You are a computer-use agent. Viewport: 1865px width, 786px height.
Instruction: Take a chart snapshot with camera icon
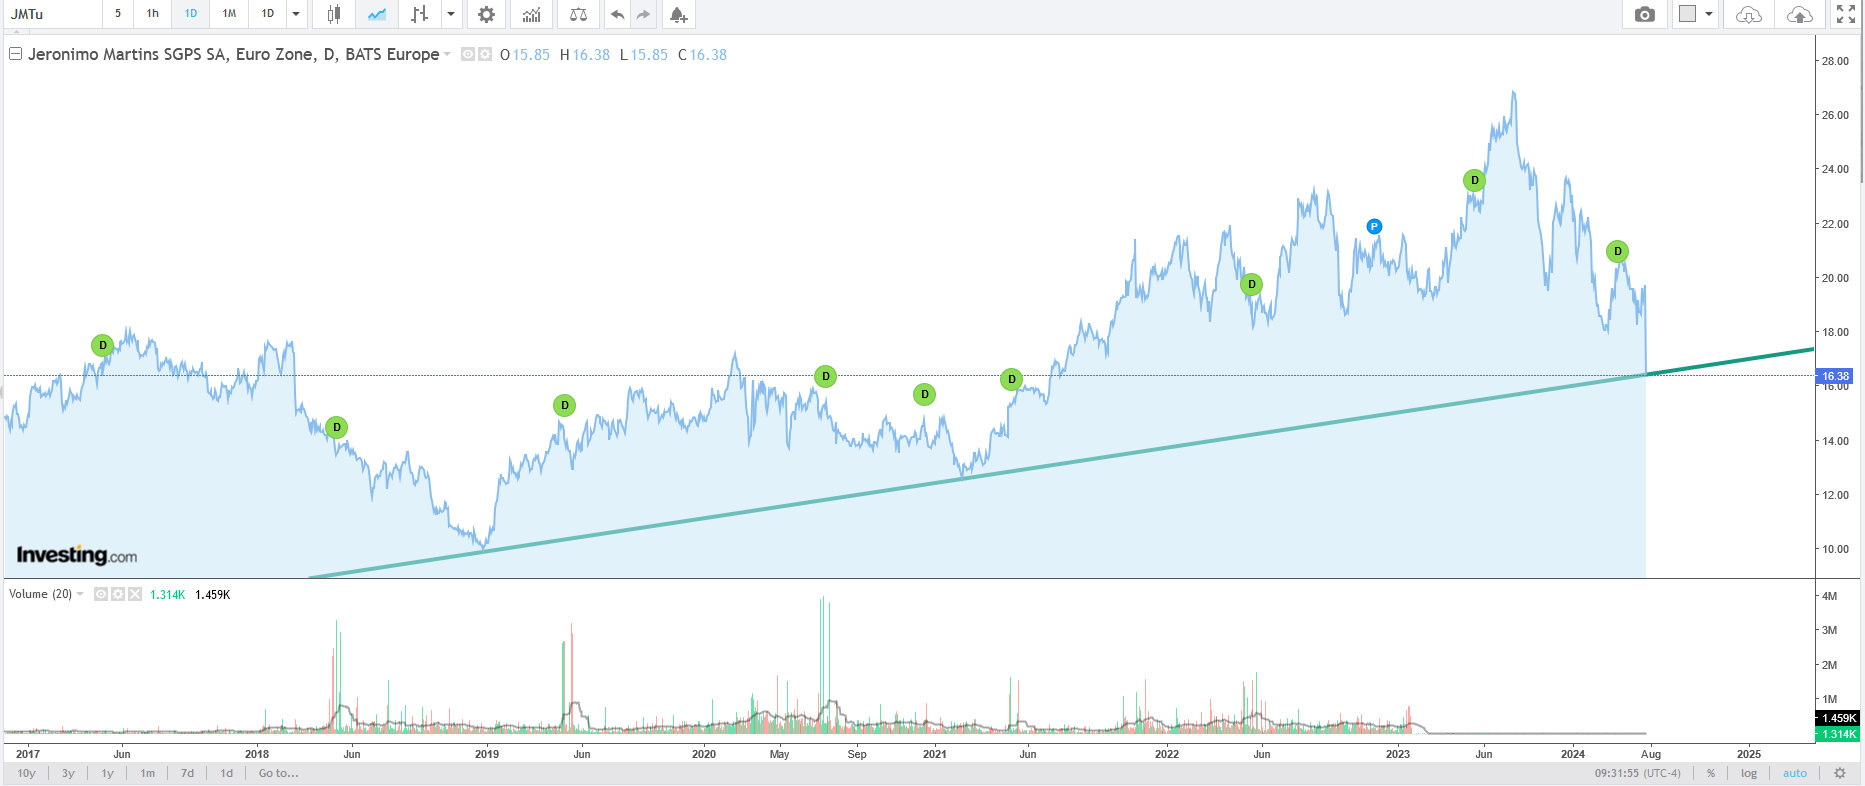click(1644, 14)
